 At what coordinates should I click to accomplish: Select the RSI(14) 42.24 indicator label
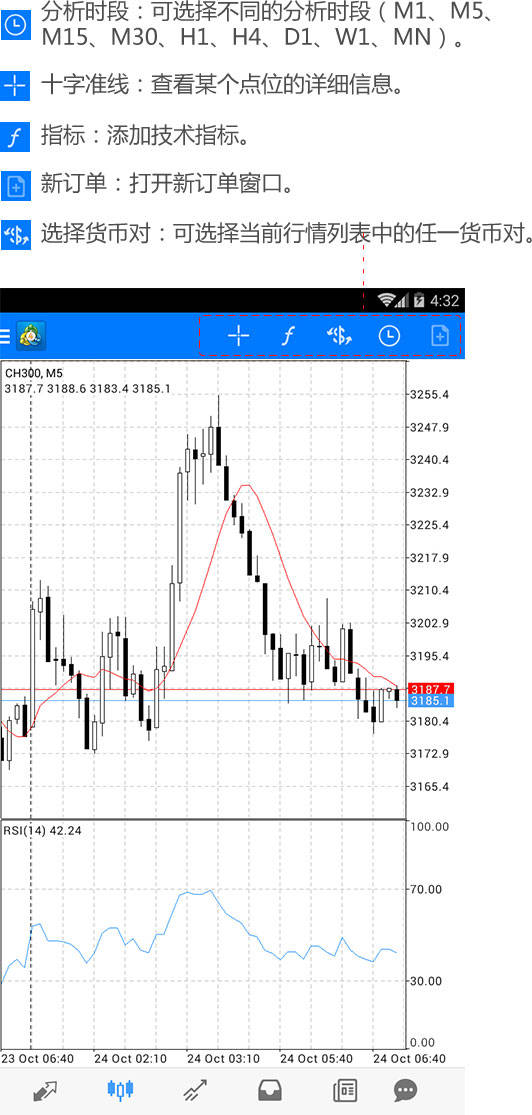(43, 830)
